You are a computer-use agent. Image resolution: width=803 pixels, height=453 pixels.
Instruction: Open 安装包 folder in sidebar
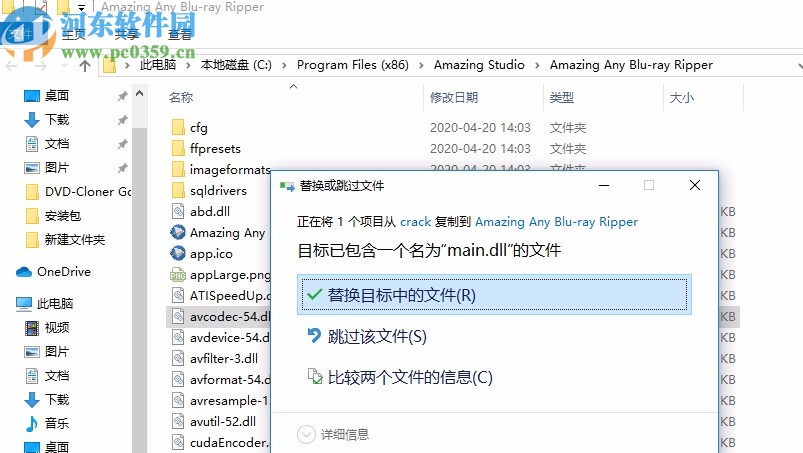click(x=62, y=215)
